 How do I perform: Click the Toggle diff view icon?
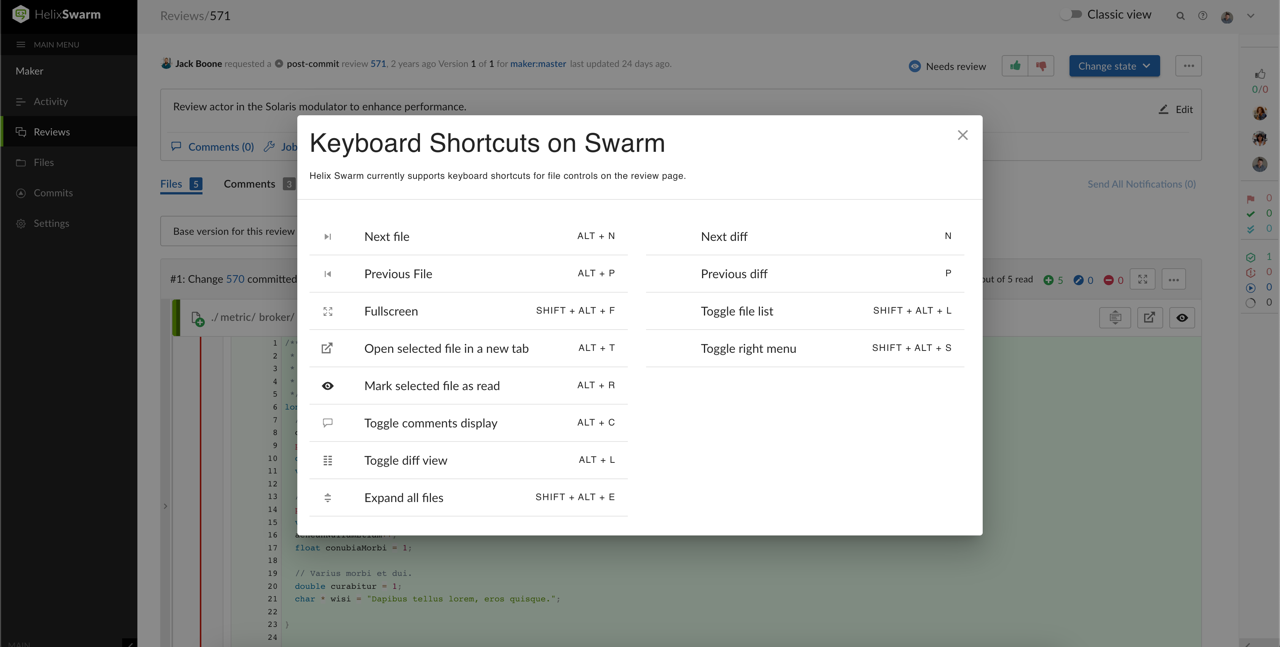pyautogui.click(x=327, y=460)
